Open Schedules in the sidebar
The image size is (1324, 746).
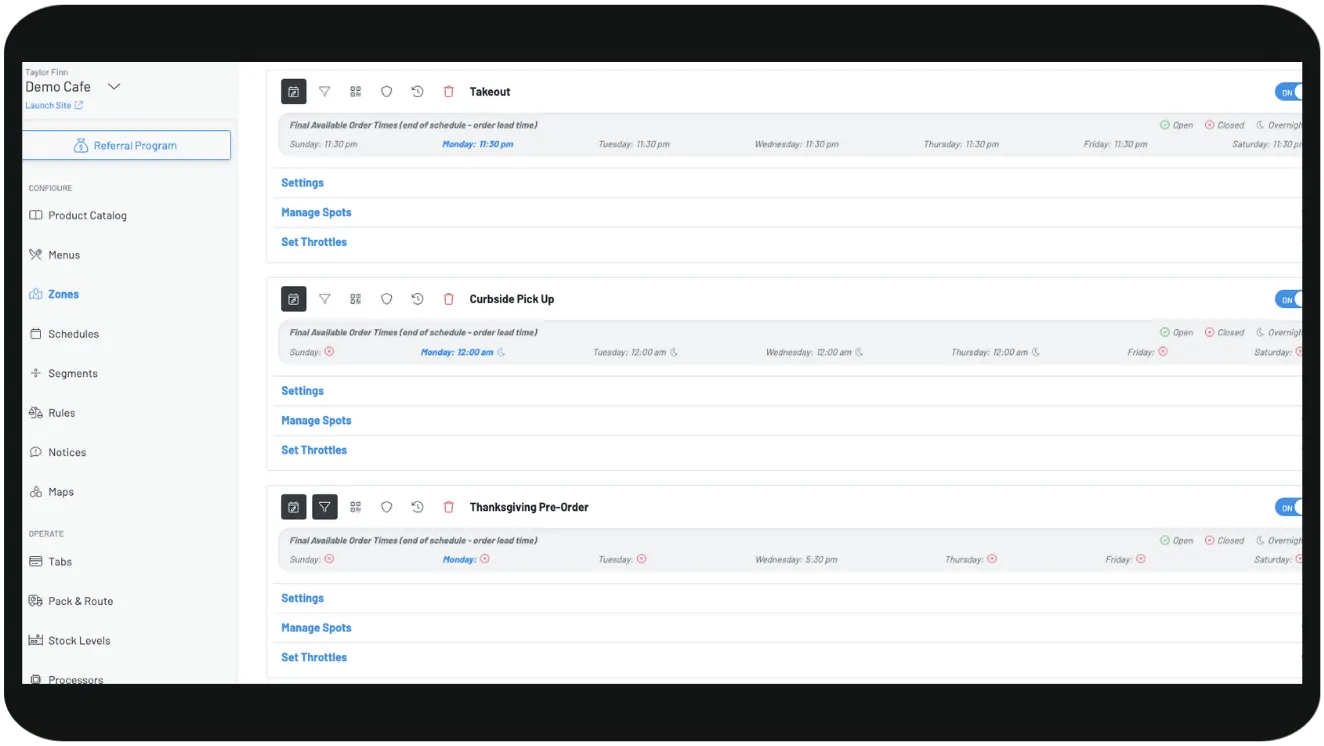coord(64,334)
